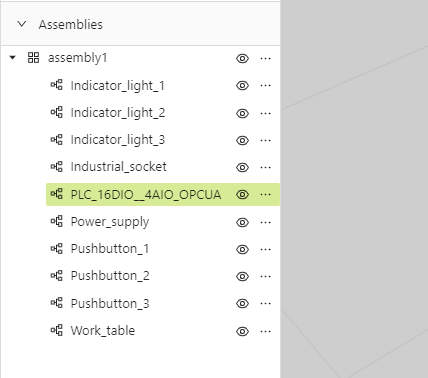
Task: Click the component icon beside Work_table
Action: [x=56, y=330]
